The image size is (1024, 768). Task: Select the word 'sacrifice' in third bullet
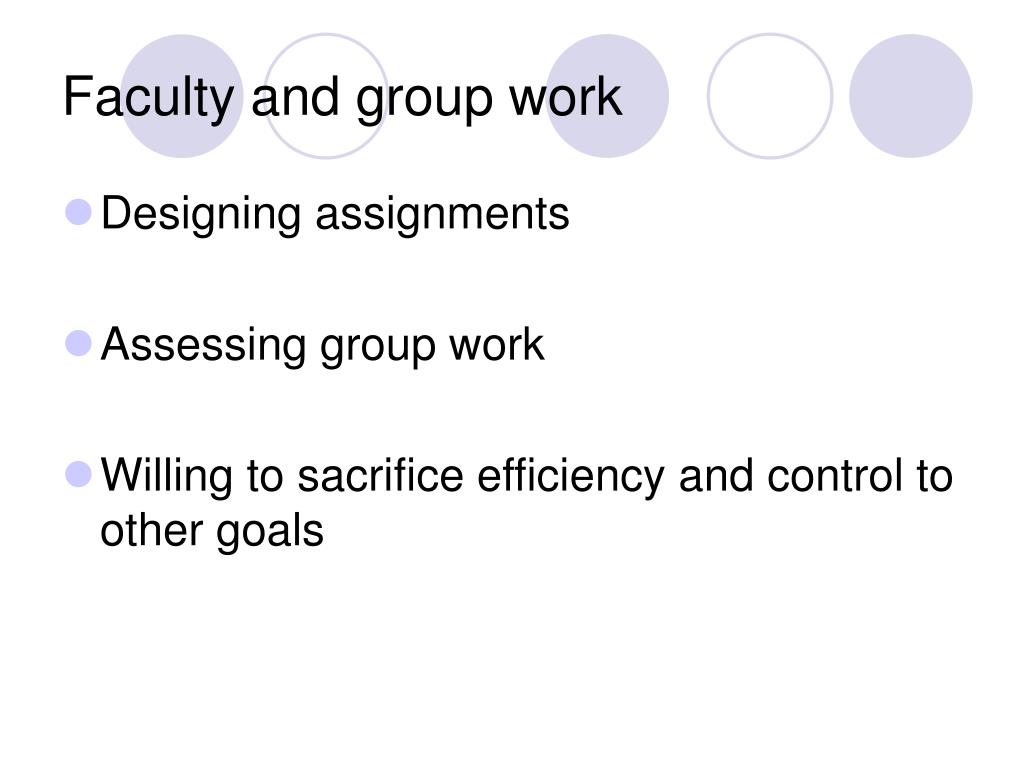coord(380,475)
